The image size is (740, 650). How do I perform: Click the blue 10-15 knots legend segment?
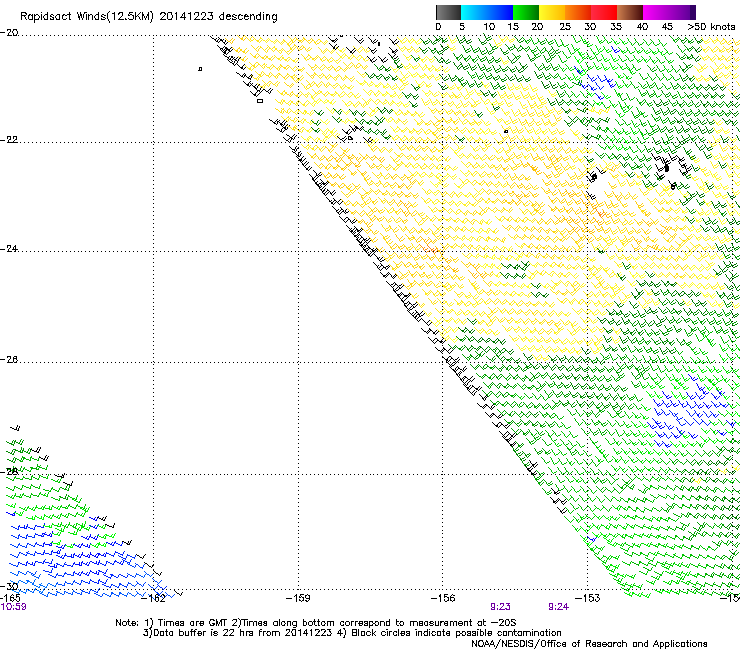(x=500, y=12)
